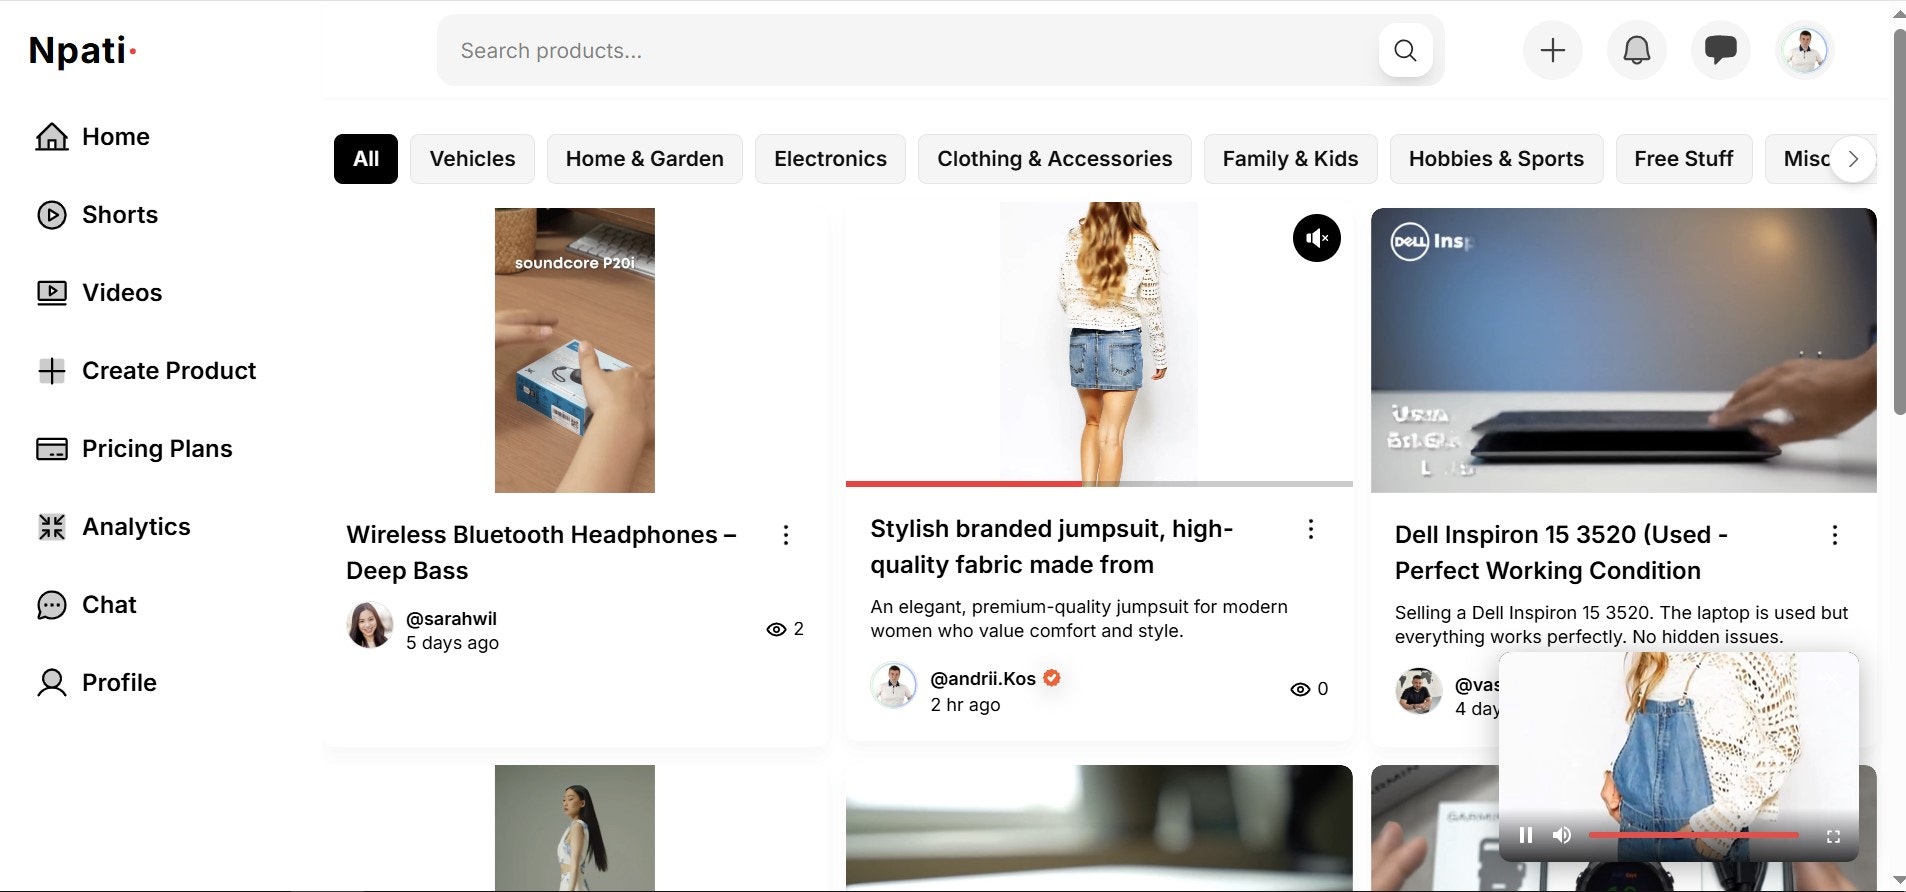Click the views eye icon on headphones card
The width and height of the screenshot is (1906, 892).
pos(776,629)
